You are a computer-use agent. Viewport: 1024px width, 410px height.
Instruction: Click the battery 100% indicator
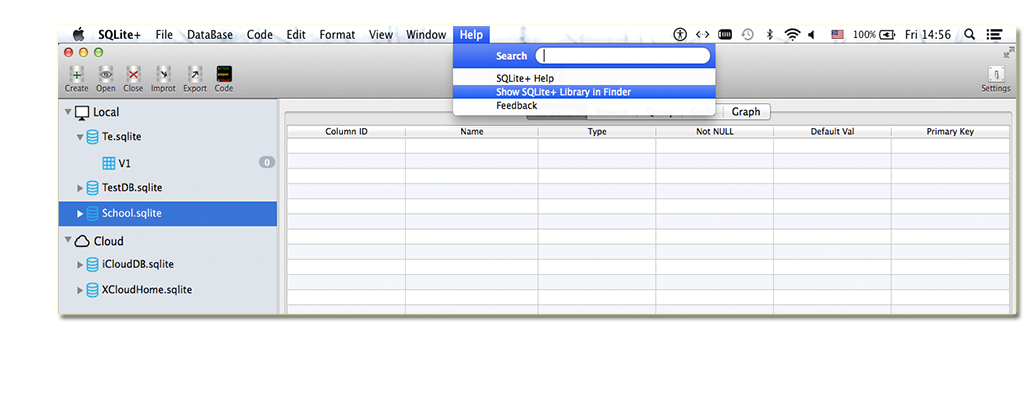click(874, 35)
